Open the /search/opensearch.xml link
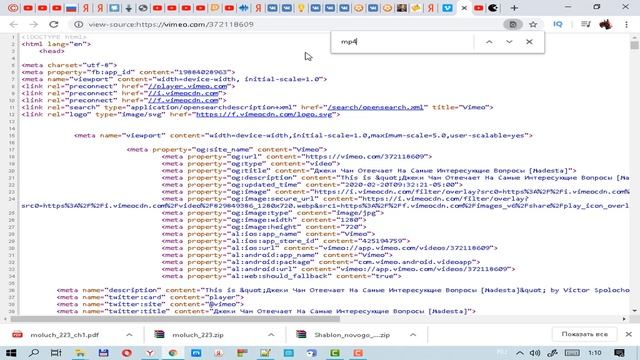Viewport: 640px width, 360px height. (376, 107)
